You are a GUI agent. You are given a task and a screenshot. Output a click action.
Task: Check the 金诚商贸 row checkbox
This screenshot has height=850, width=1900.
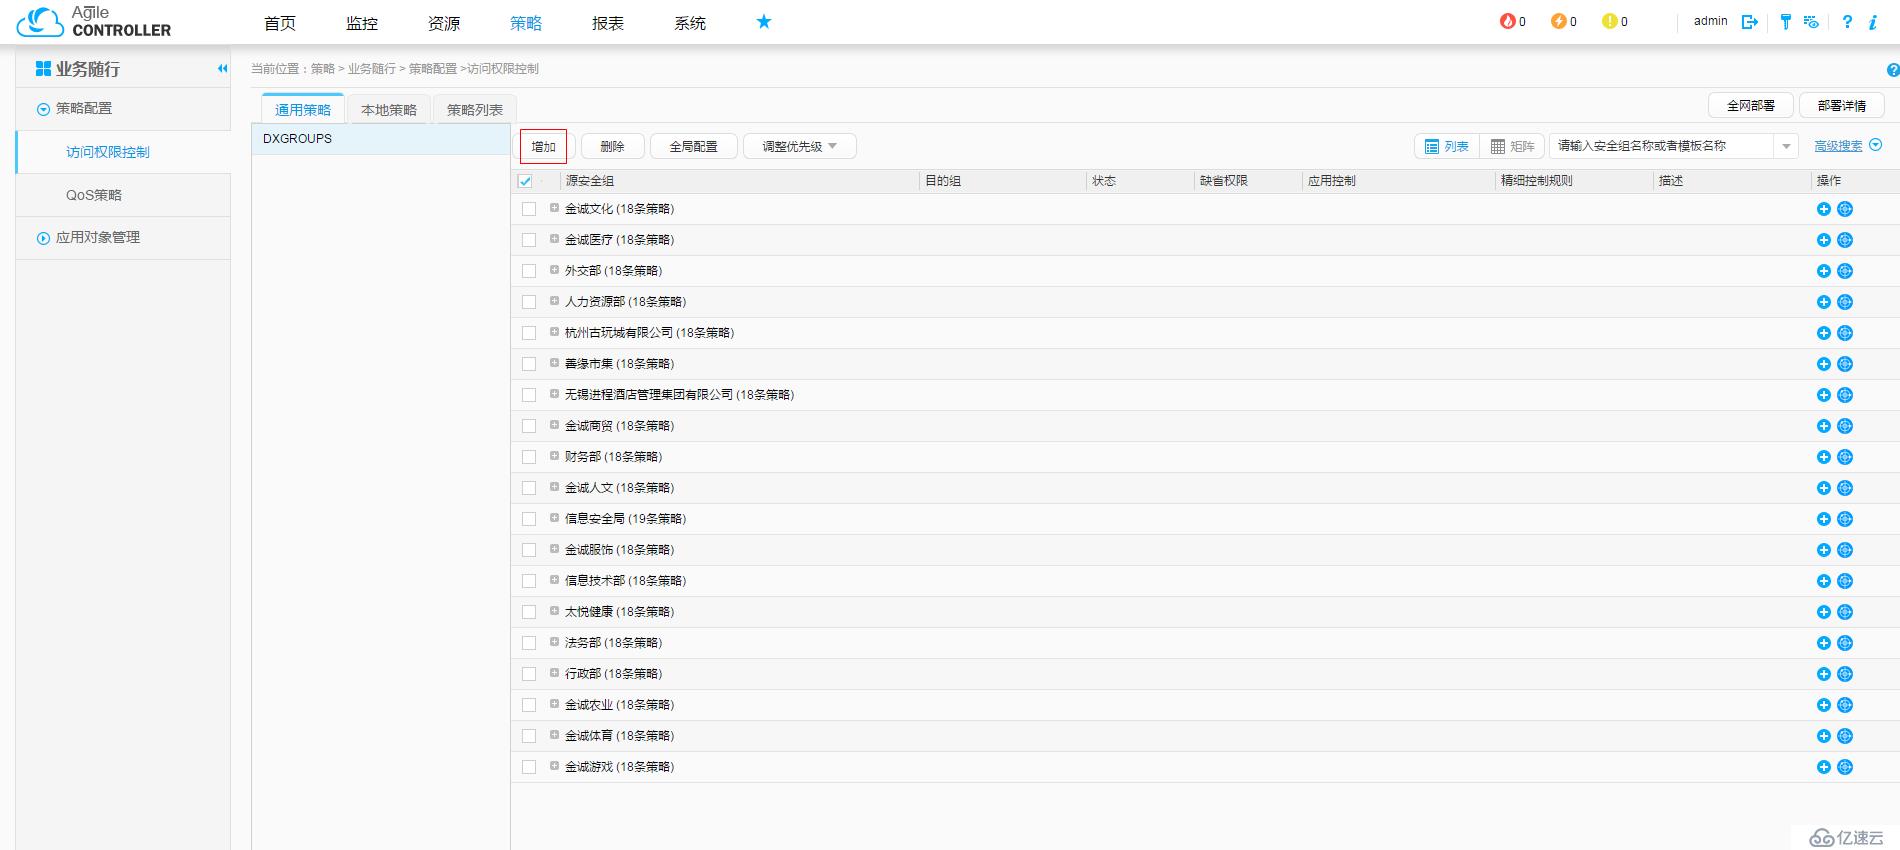(529, 426)
